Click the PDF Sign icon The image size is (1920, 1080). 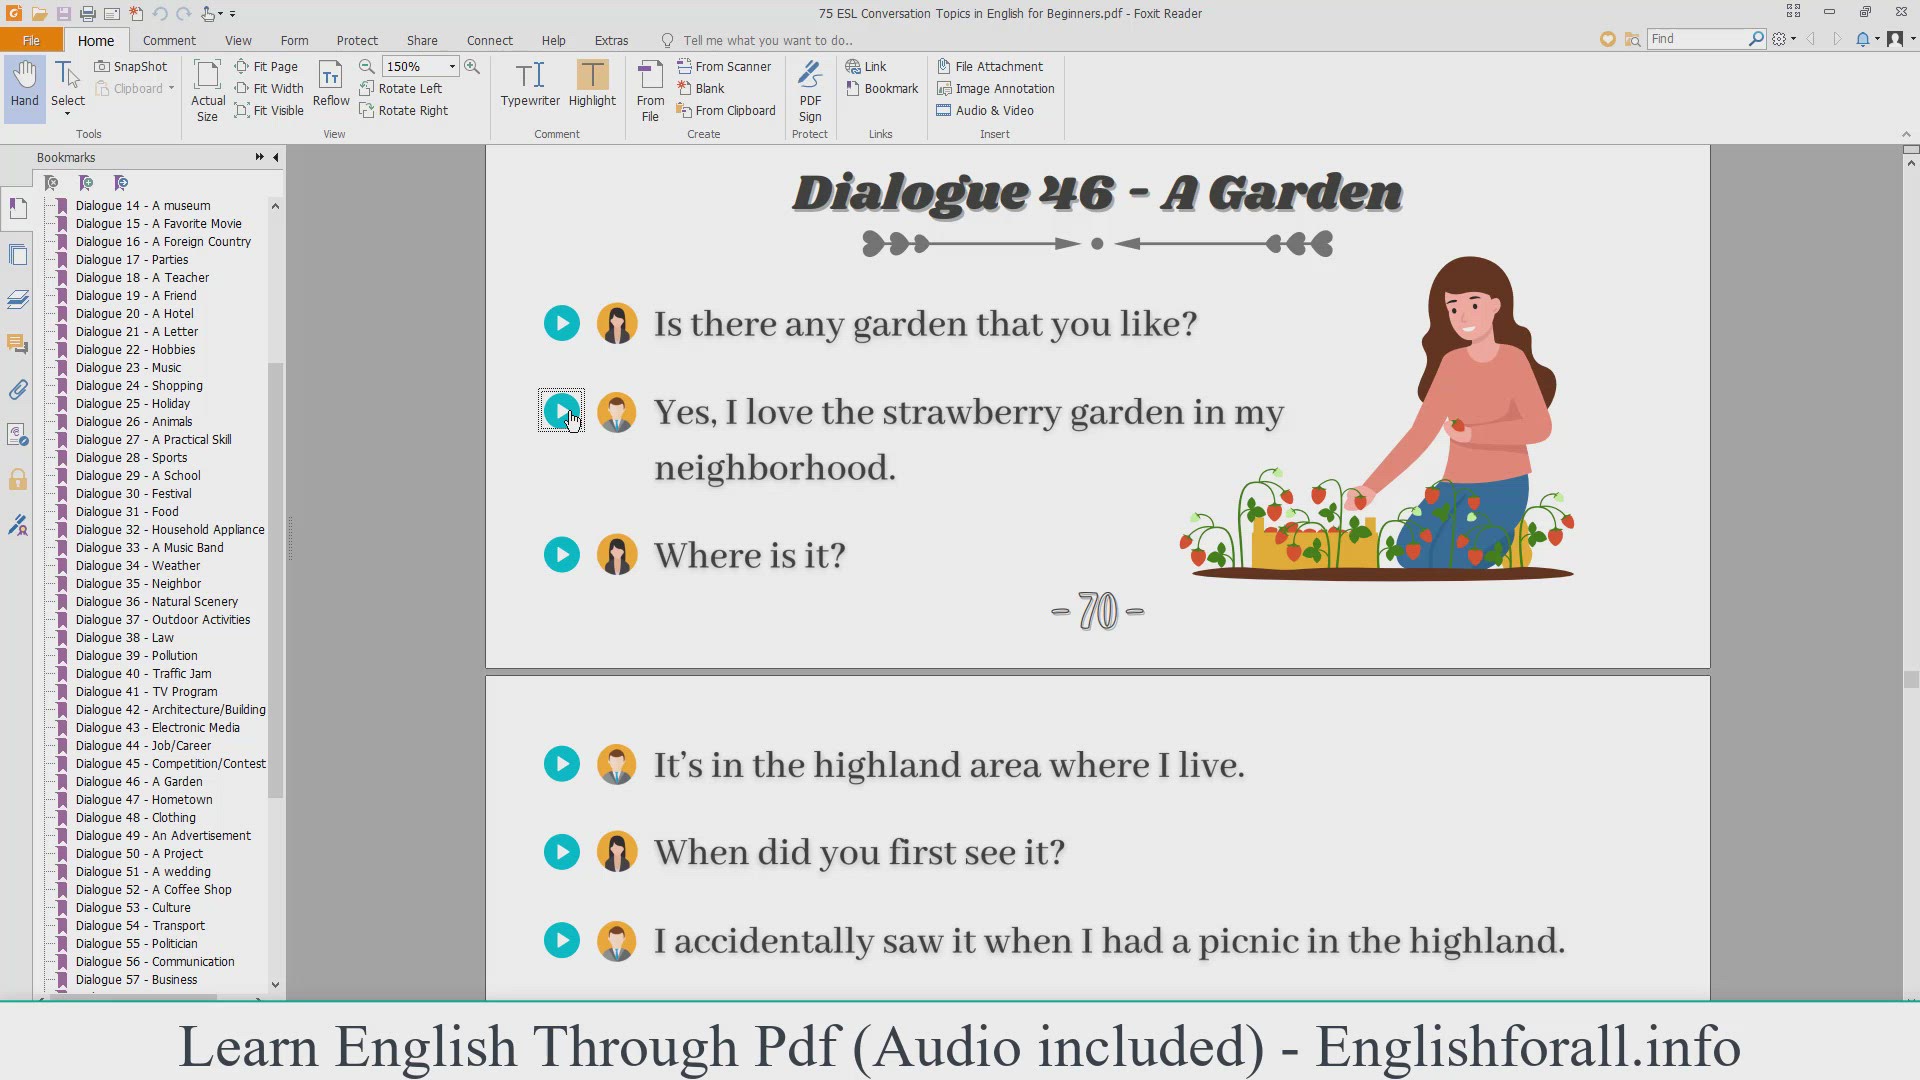point(810,90)
